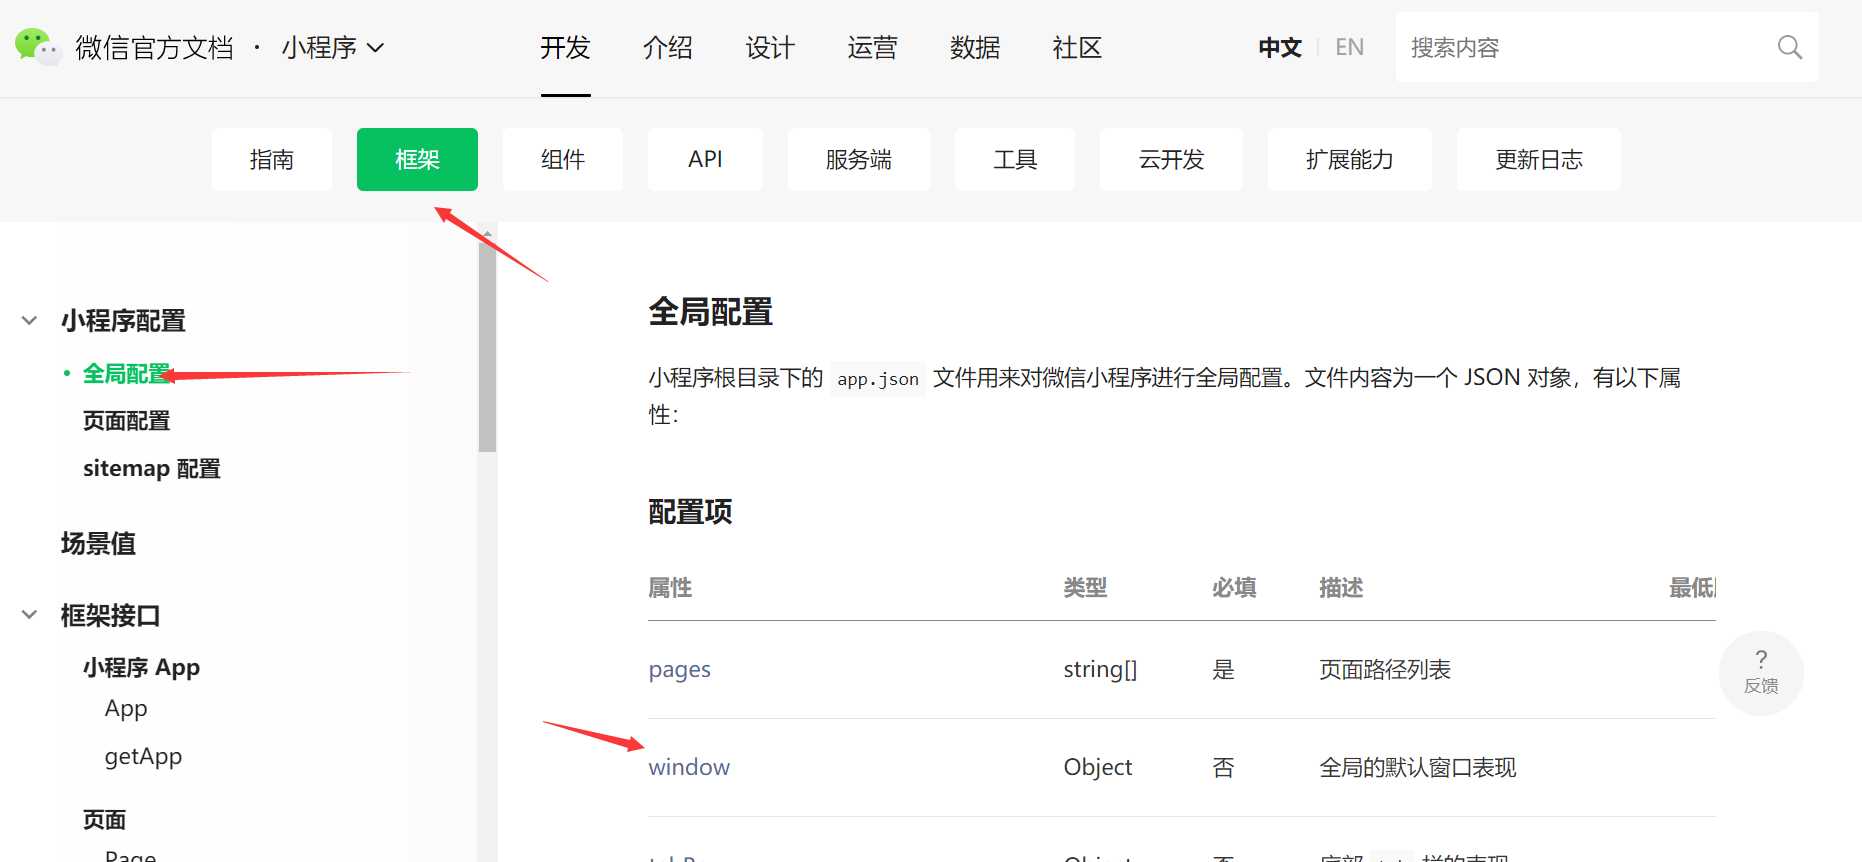The height and width of the screenshot is (862, 1862).
Task: Switch language to 中文
Action: pos(1280,47)
